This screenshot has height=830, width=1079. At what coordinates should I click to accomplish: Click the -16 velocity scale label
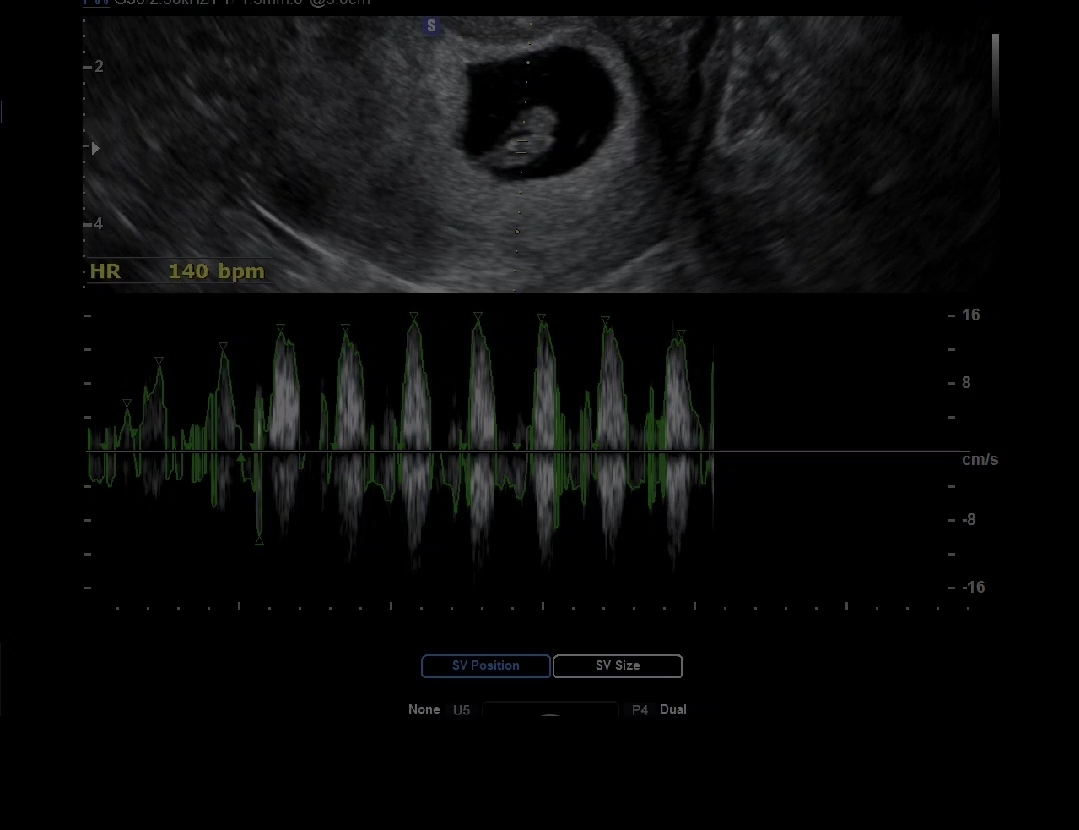tap(973, 587)
